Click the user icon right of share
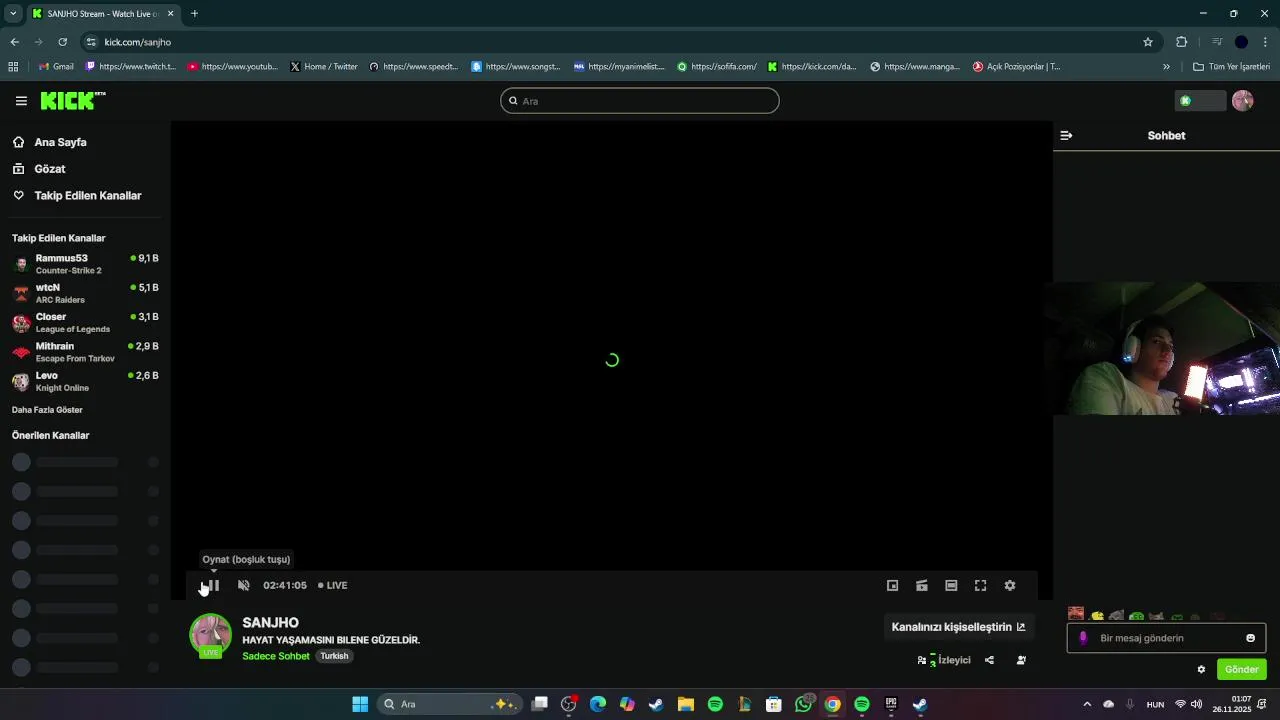Viewport: 1280px width, 720px height. pos(1021,660)
